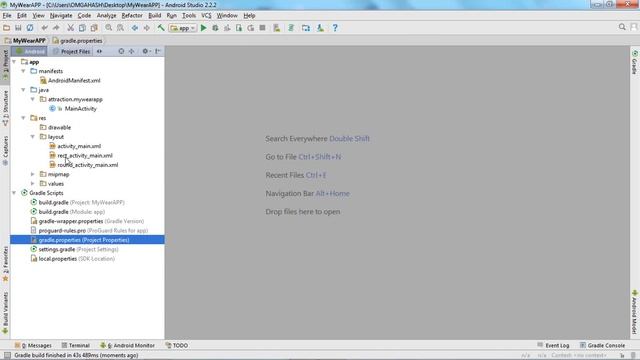
Task: Click the scroll from source target icon
Action: tap(121, 51)
